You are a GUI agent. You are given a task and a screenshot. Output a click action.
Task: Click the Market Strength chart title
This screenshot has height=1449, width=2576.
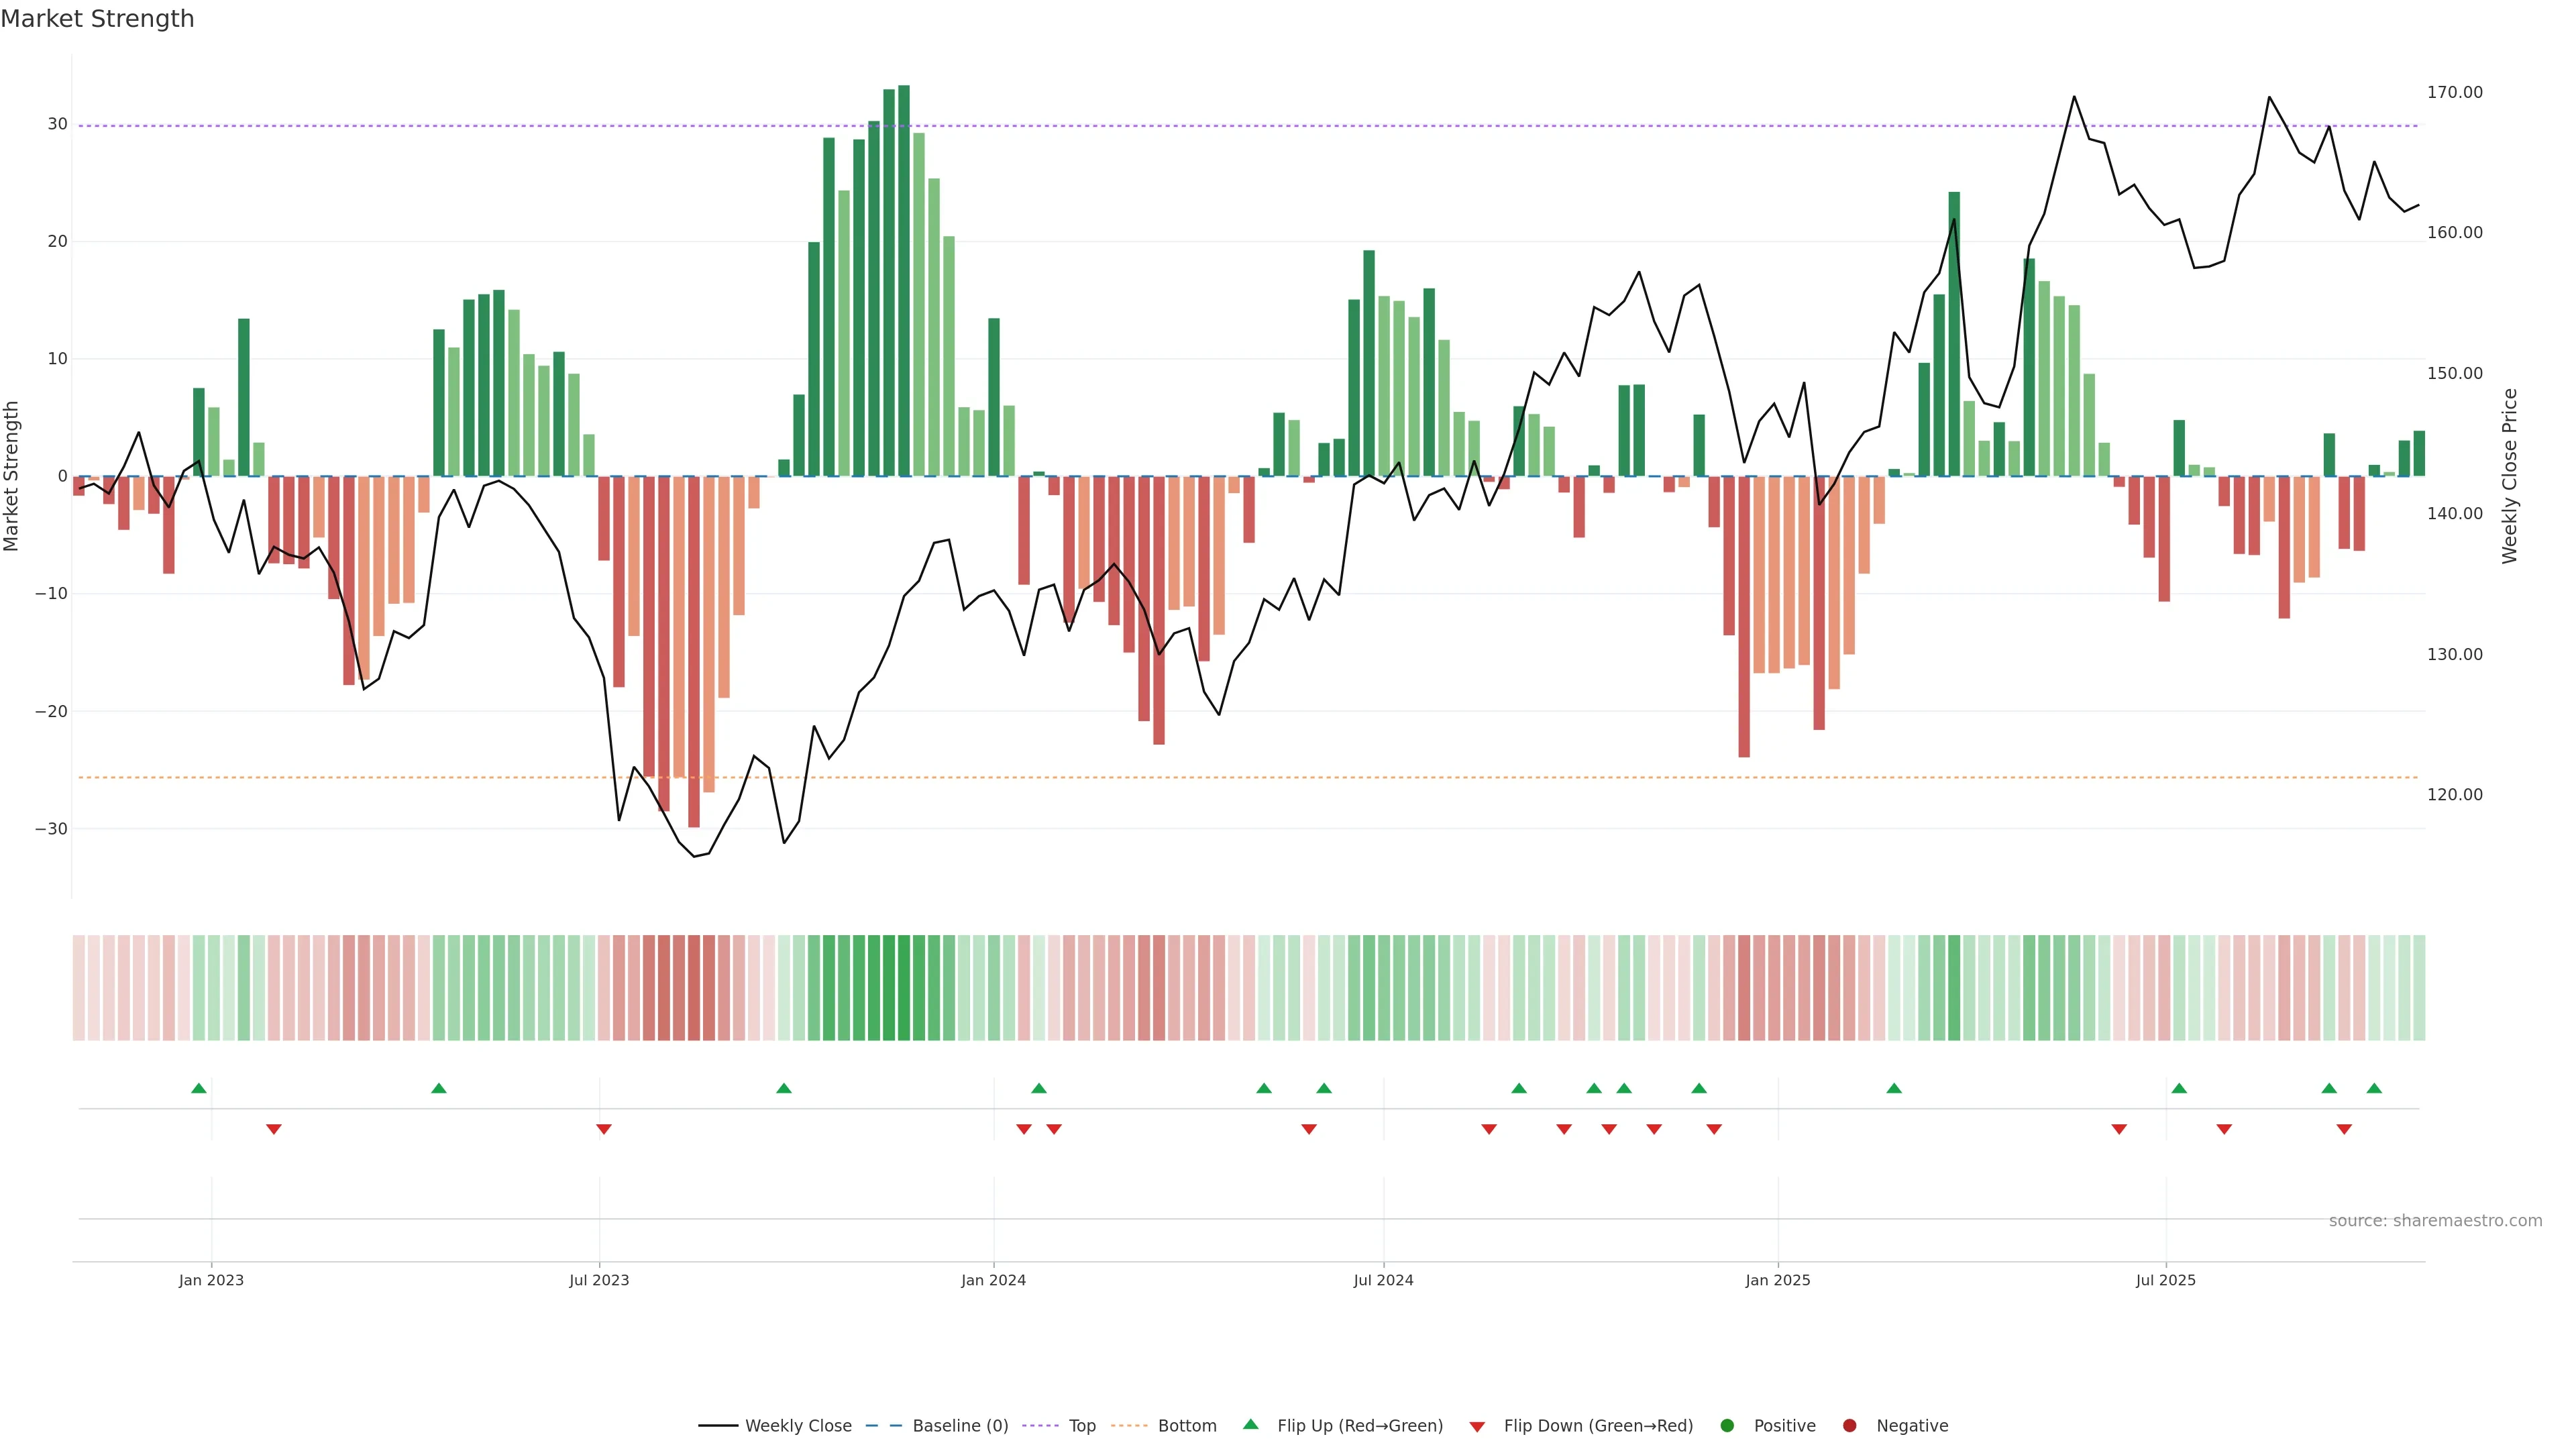[97, 19]
